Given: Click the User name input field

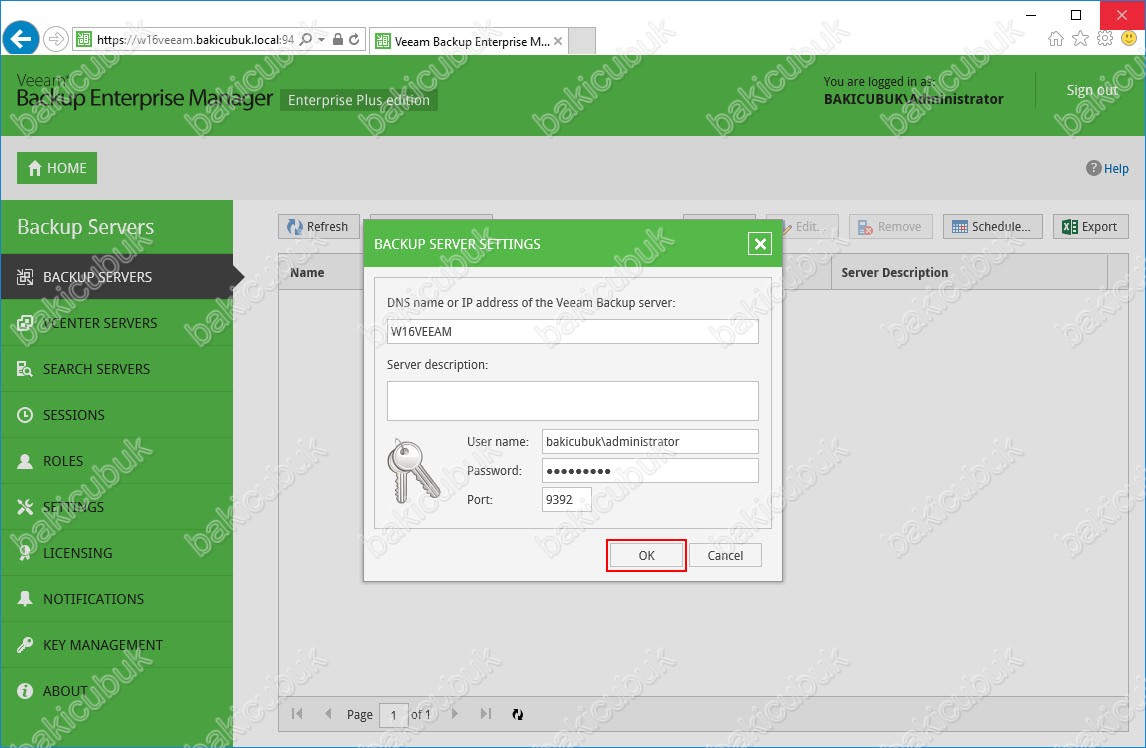Looking at the screenshot, I should (x=650, y=441).
